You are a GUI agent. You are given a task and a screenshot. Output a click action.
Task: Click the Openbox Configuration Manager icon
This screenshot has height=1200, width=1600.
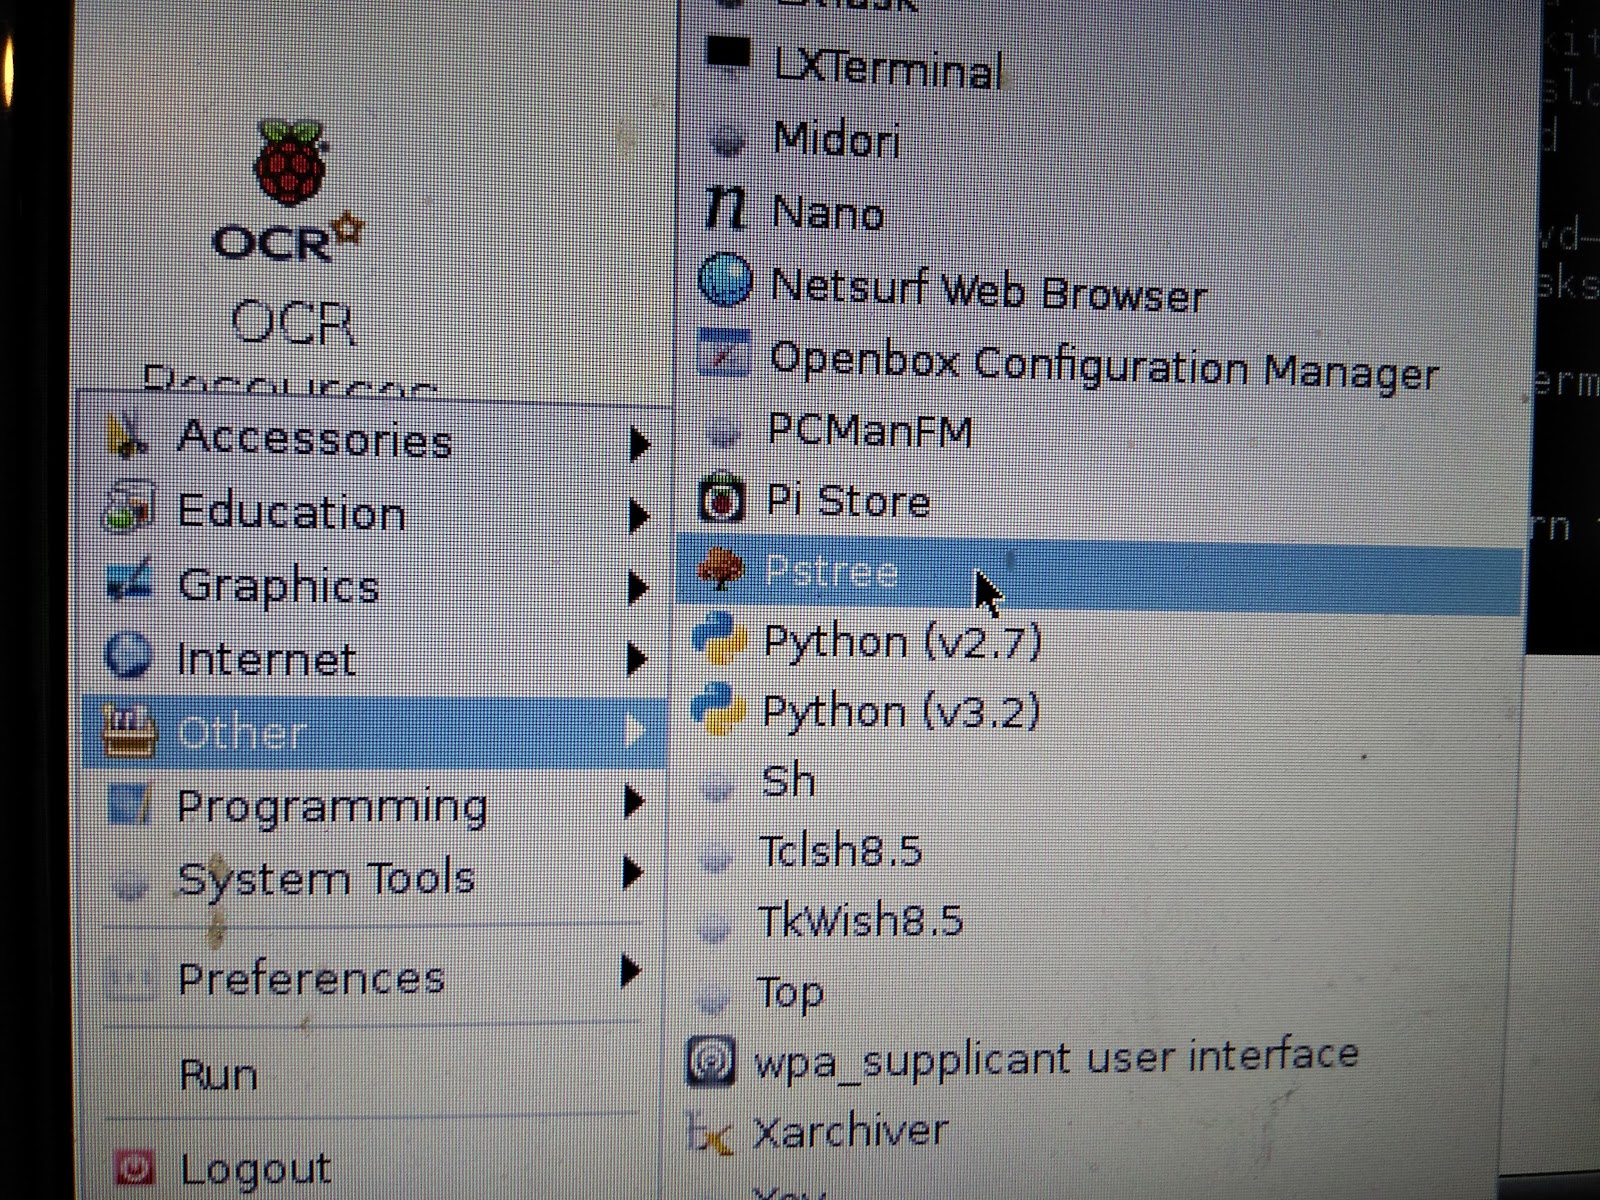click(724, 352)
